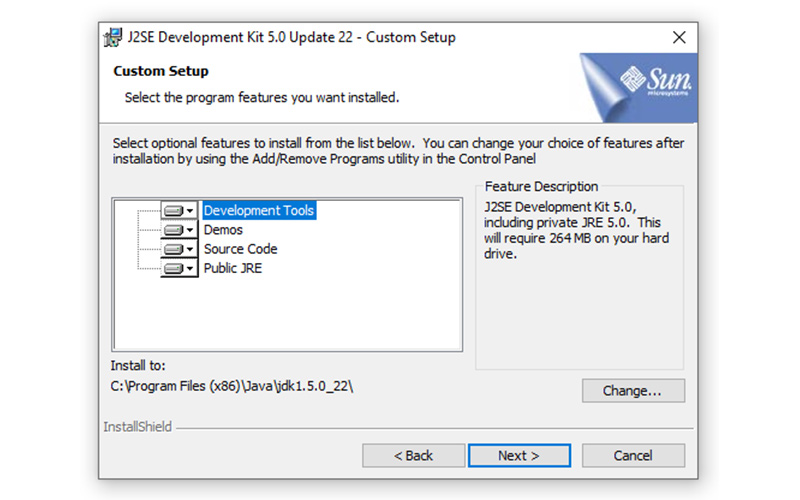The height and width of the screenshot is (500, 800).
Task: Open the Demos install-option dropdown arrow
Action: click(190, 230)
